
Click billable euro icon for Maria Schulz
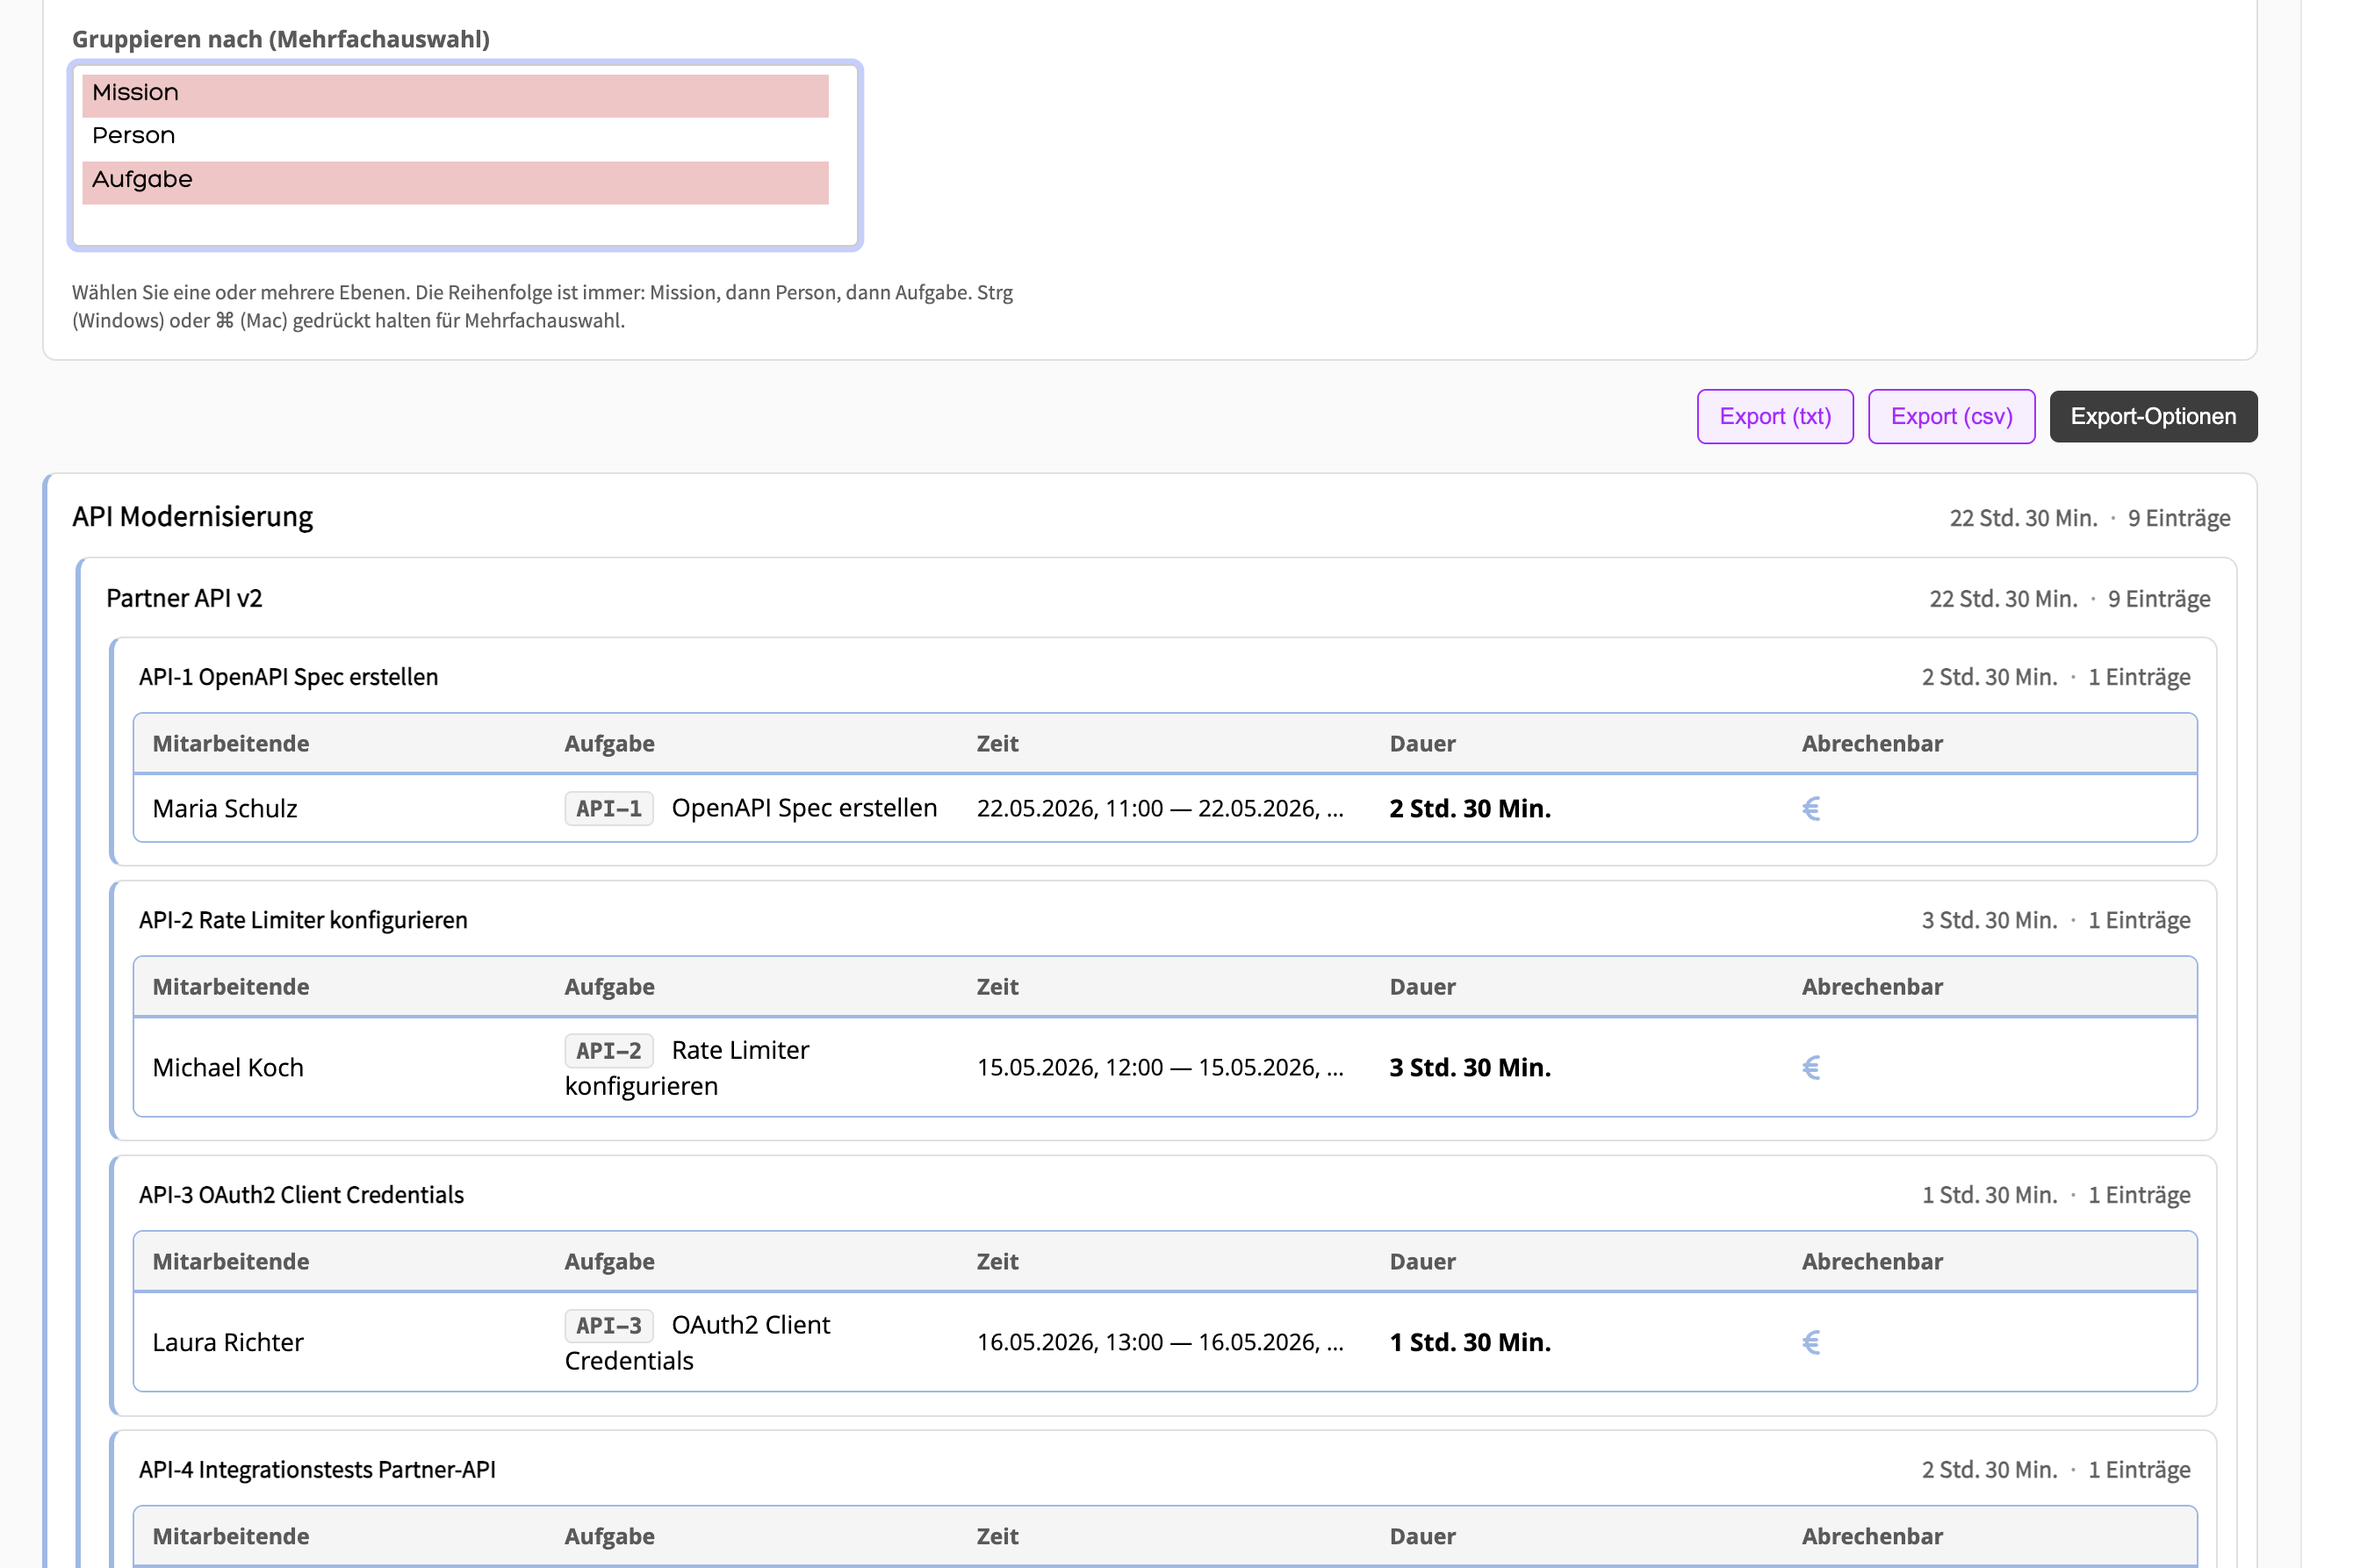(1810, 808)
